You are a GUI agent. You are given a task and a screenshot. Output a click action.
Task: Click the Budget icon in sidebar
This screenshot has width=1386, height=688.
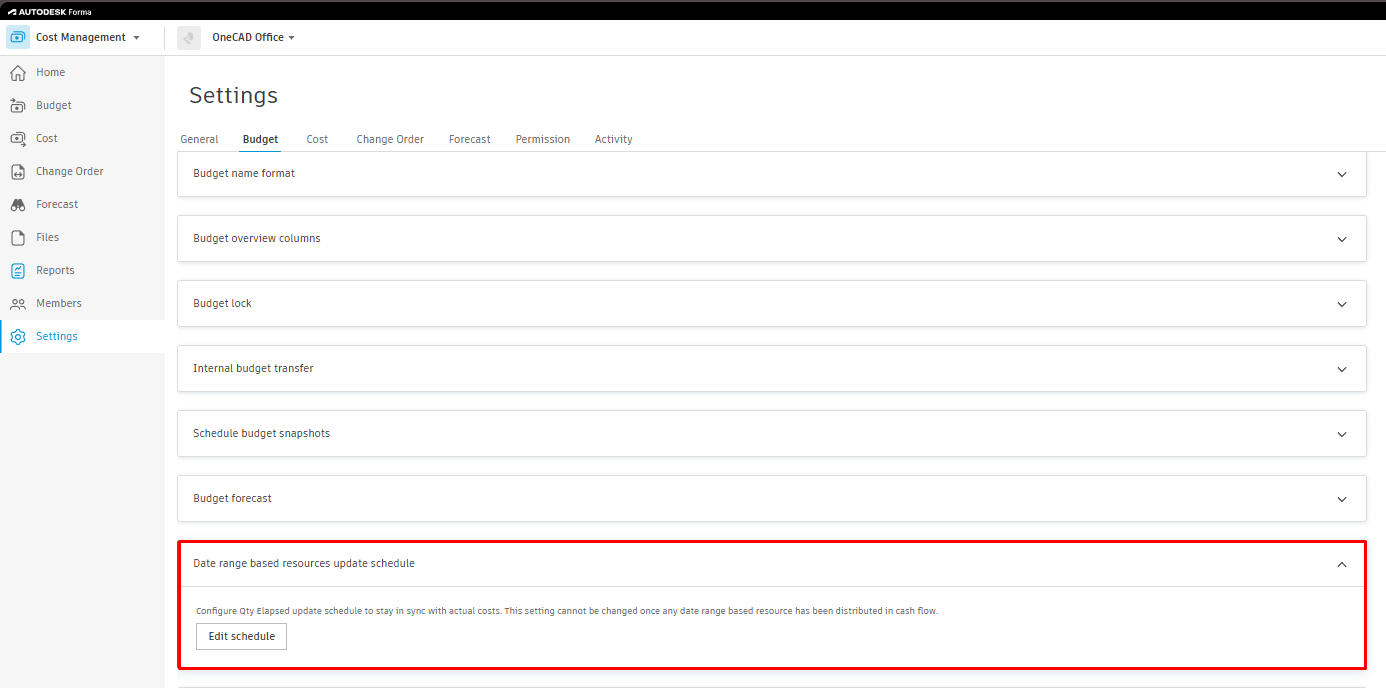17,106
